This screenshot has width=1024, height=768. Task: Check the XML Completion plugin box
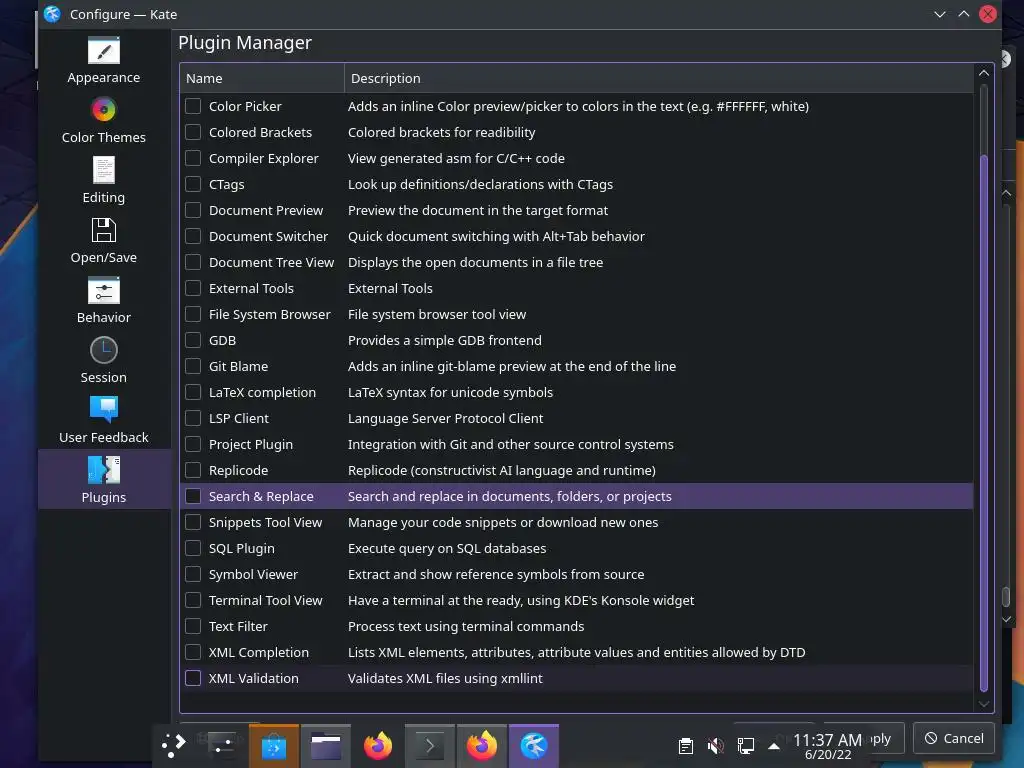point(193,652)
